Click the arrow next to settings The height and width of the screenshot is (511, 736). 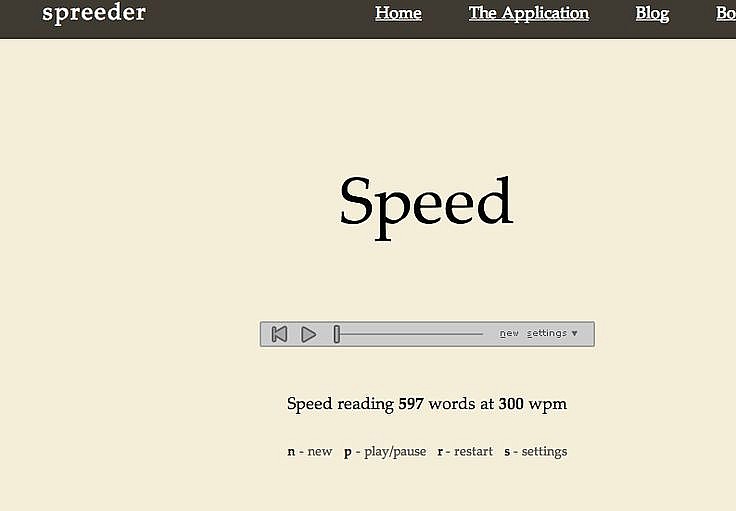[574, 334]
